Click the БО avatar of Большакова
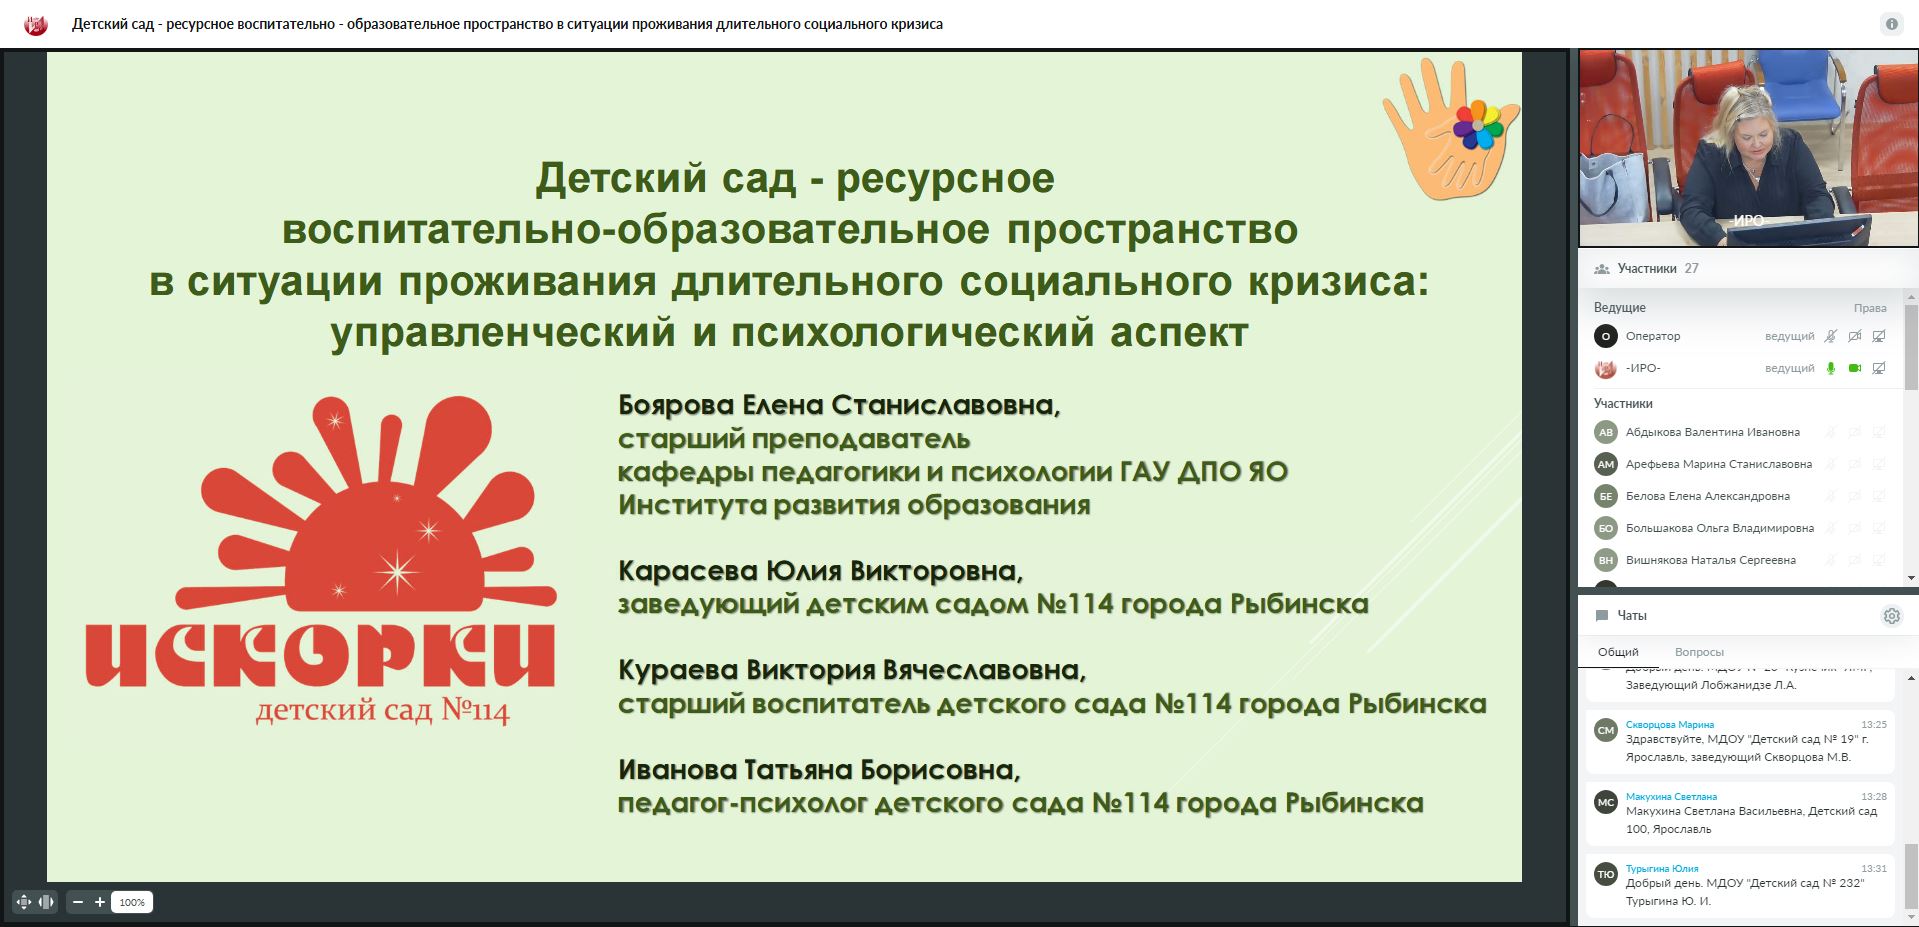 click(x=1606, y=529)
